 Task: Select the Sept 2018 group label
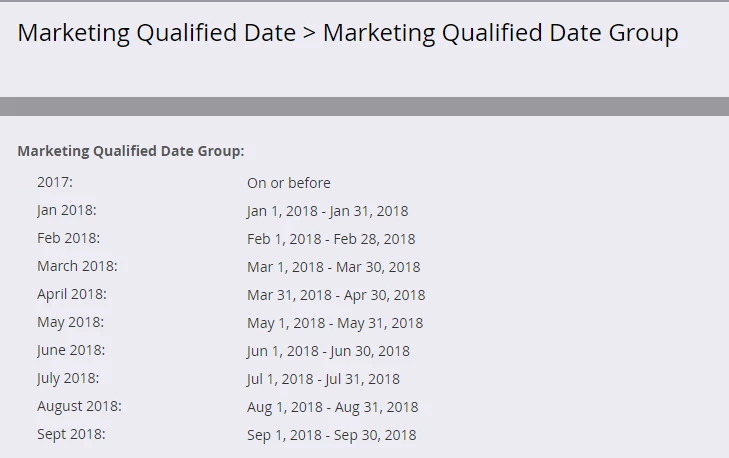click(x=71, y=434)
